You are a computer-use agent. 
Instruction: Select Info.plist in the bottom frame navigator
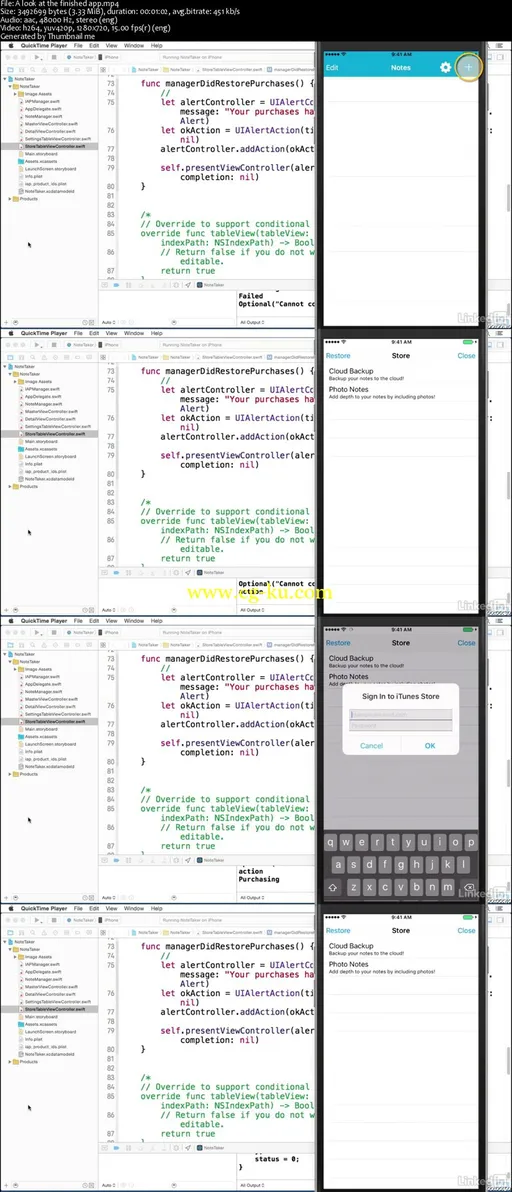pos(31,1038)
